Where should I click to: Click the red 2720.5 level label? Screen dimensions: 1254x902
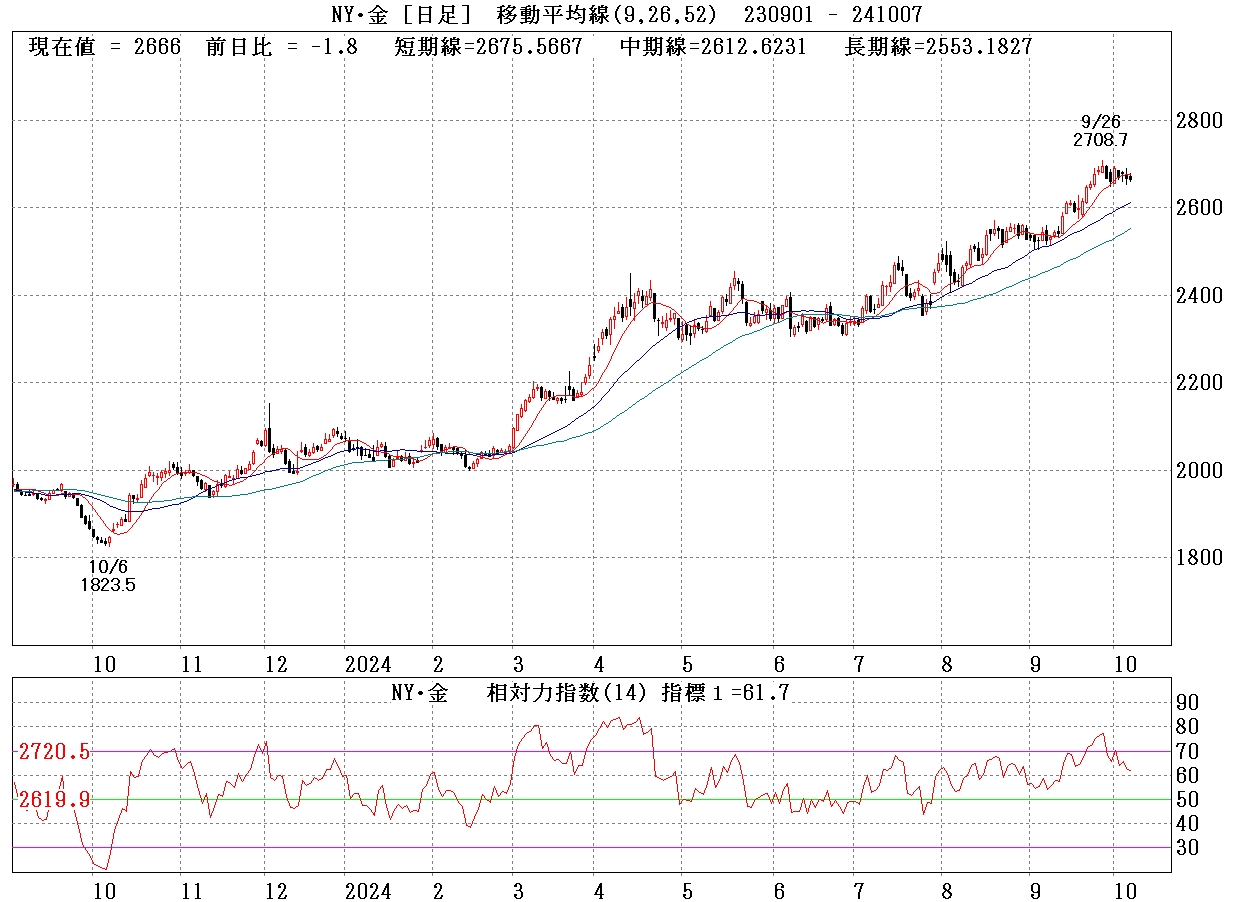53,752
